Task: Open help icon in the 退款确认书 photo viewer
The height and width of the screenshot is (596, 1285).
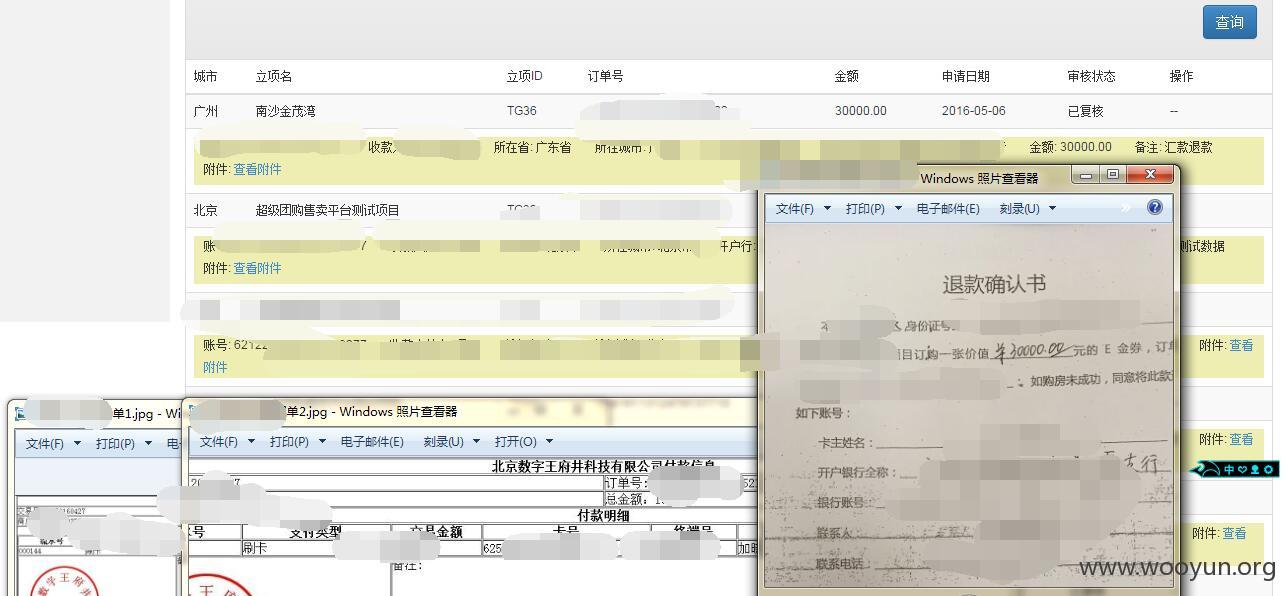Action: click(x=1155, y=207)
